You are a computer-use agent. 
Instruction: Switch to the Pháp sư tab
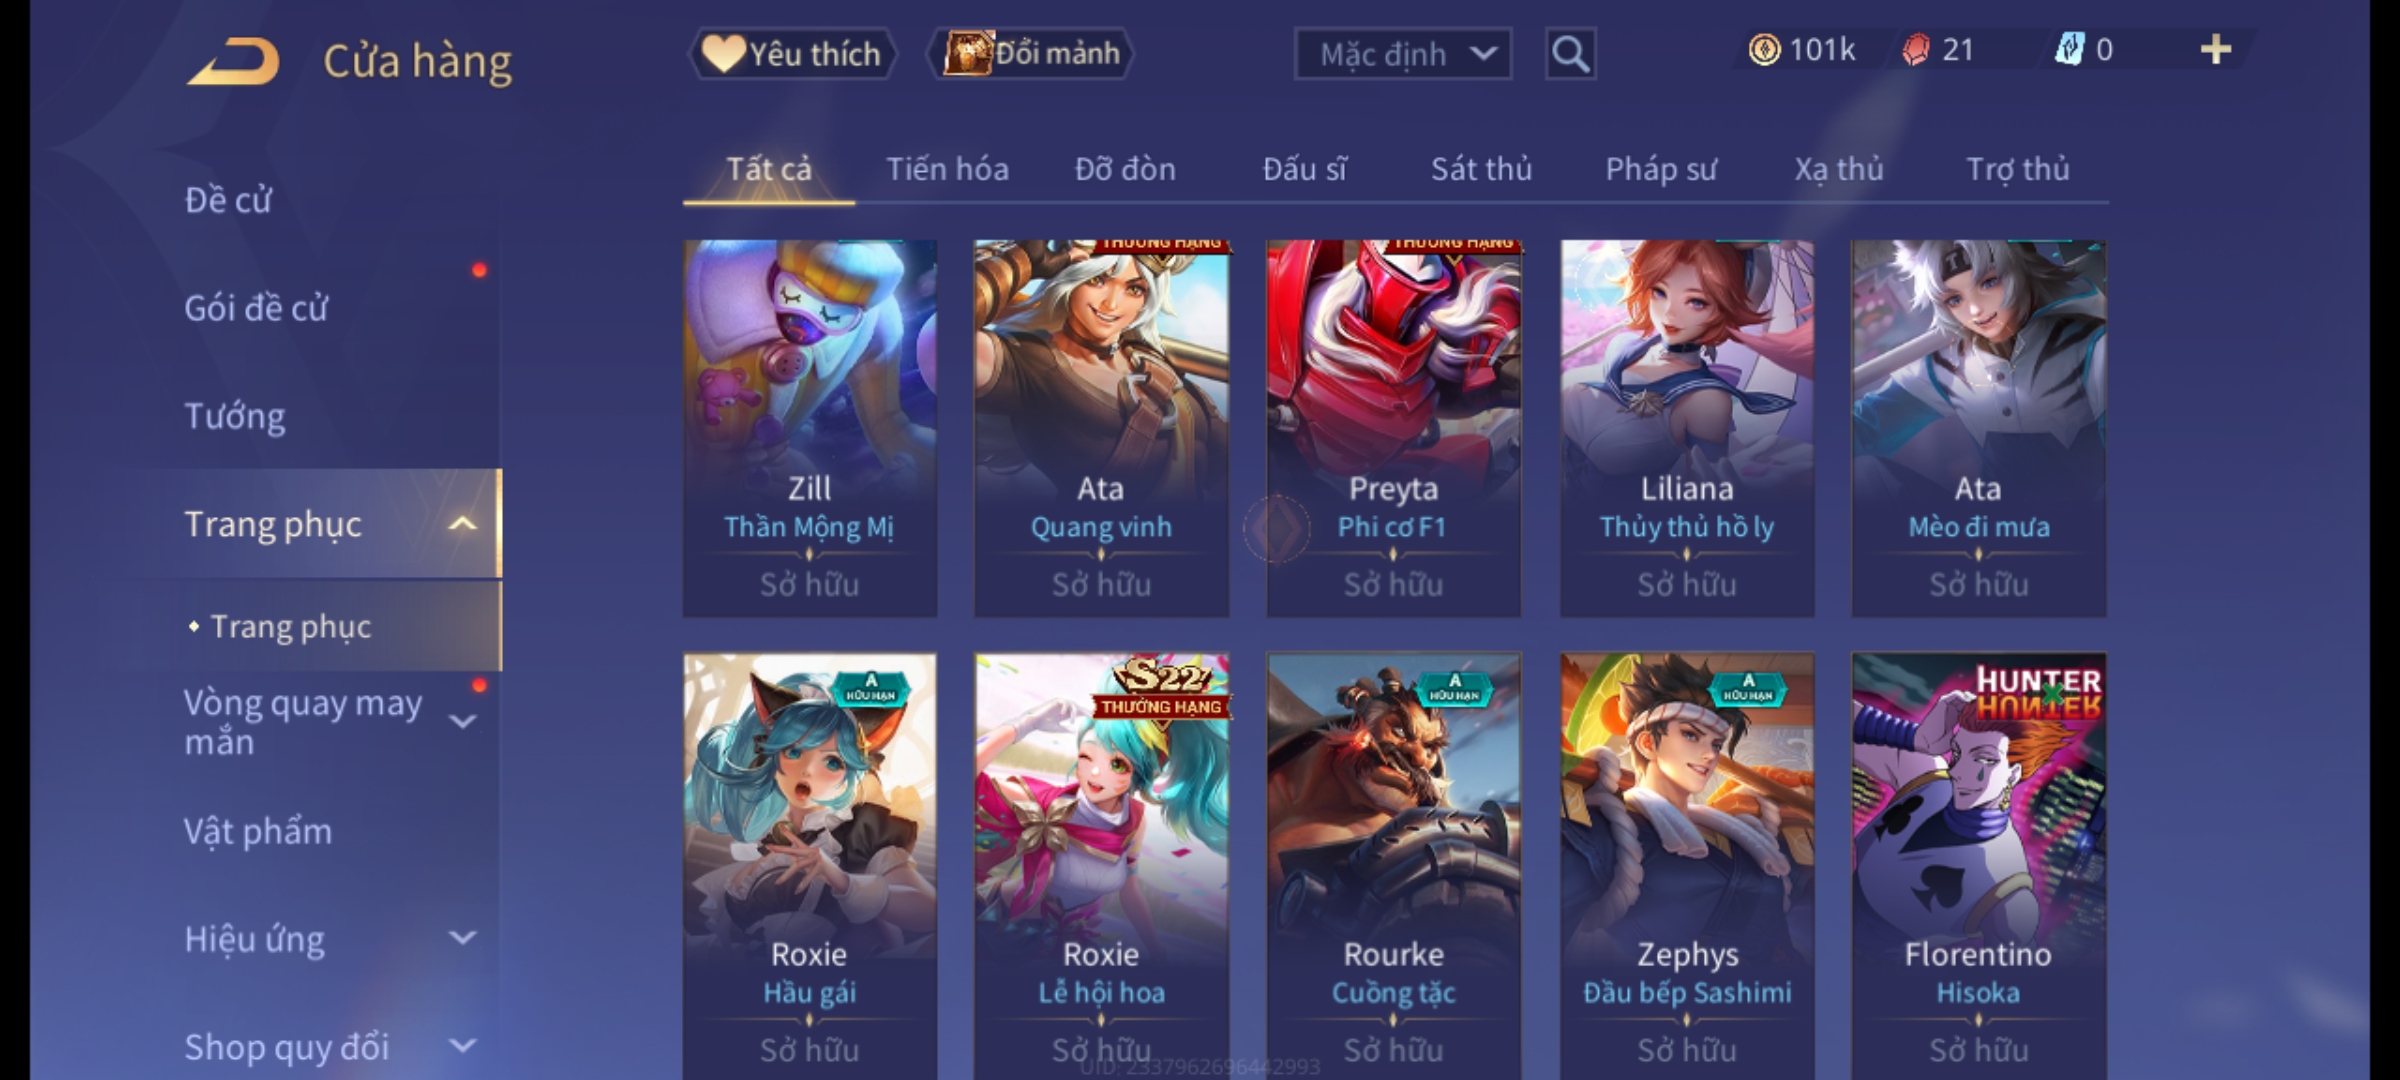(1661, 169)
